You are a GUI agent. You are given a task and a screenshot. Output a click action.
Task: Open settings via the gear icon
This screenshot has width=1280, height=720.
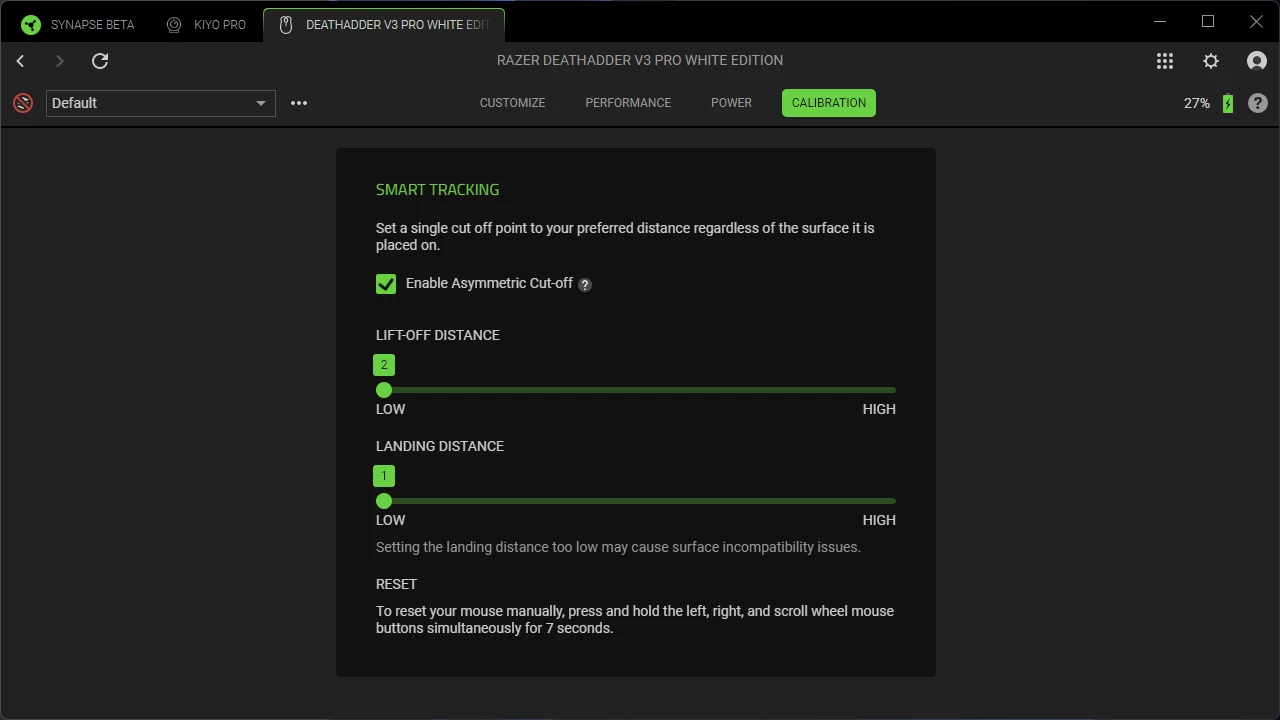pyautogui.click(x=1211, y=61)
